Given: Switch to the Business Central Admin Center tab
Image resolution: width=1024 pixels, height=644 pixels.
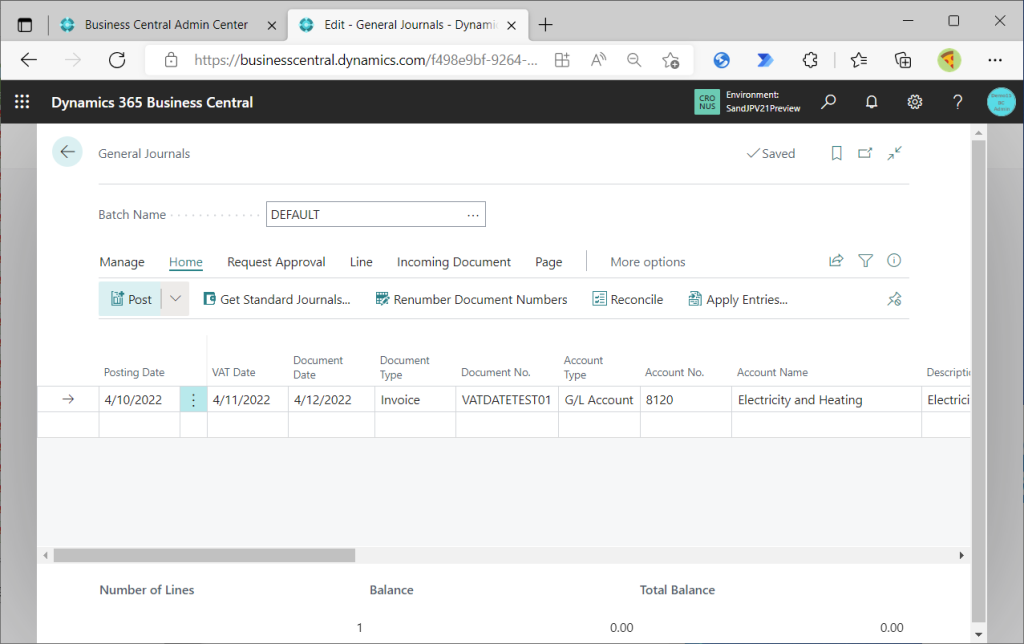Looking at the screenshot, I should (166, 25).
